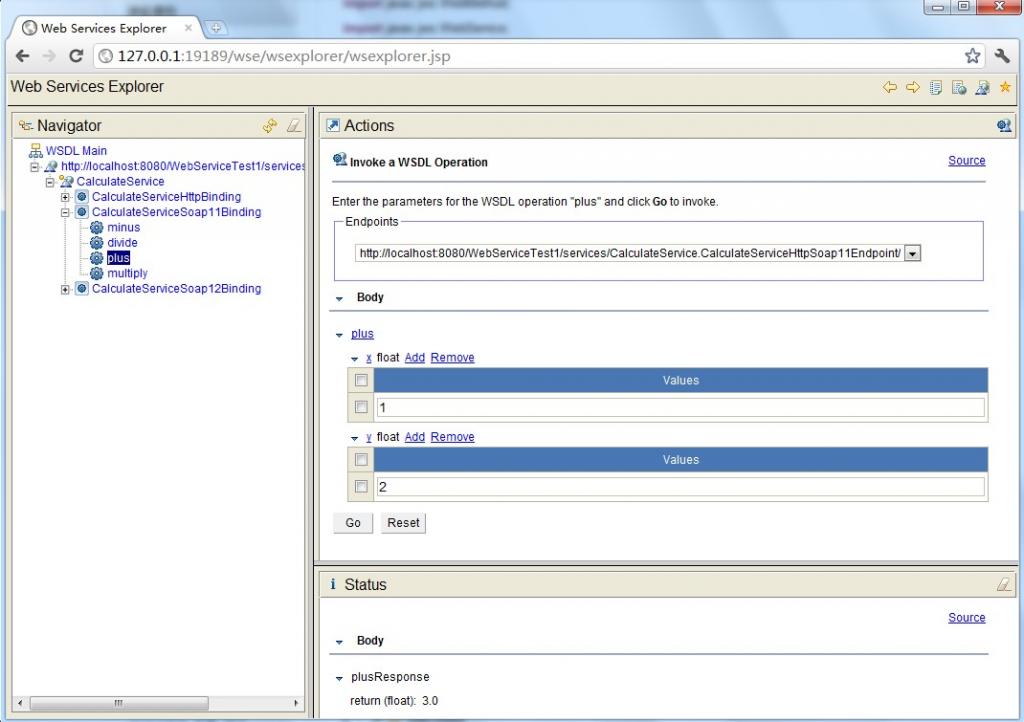Refresh the Navigator with the arrows icon
Screen dimensions: 1024x722
tap(268, 125)
